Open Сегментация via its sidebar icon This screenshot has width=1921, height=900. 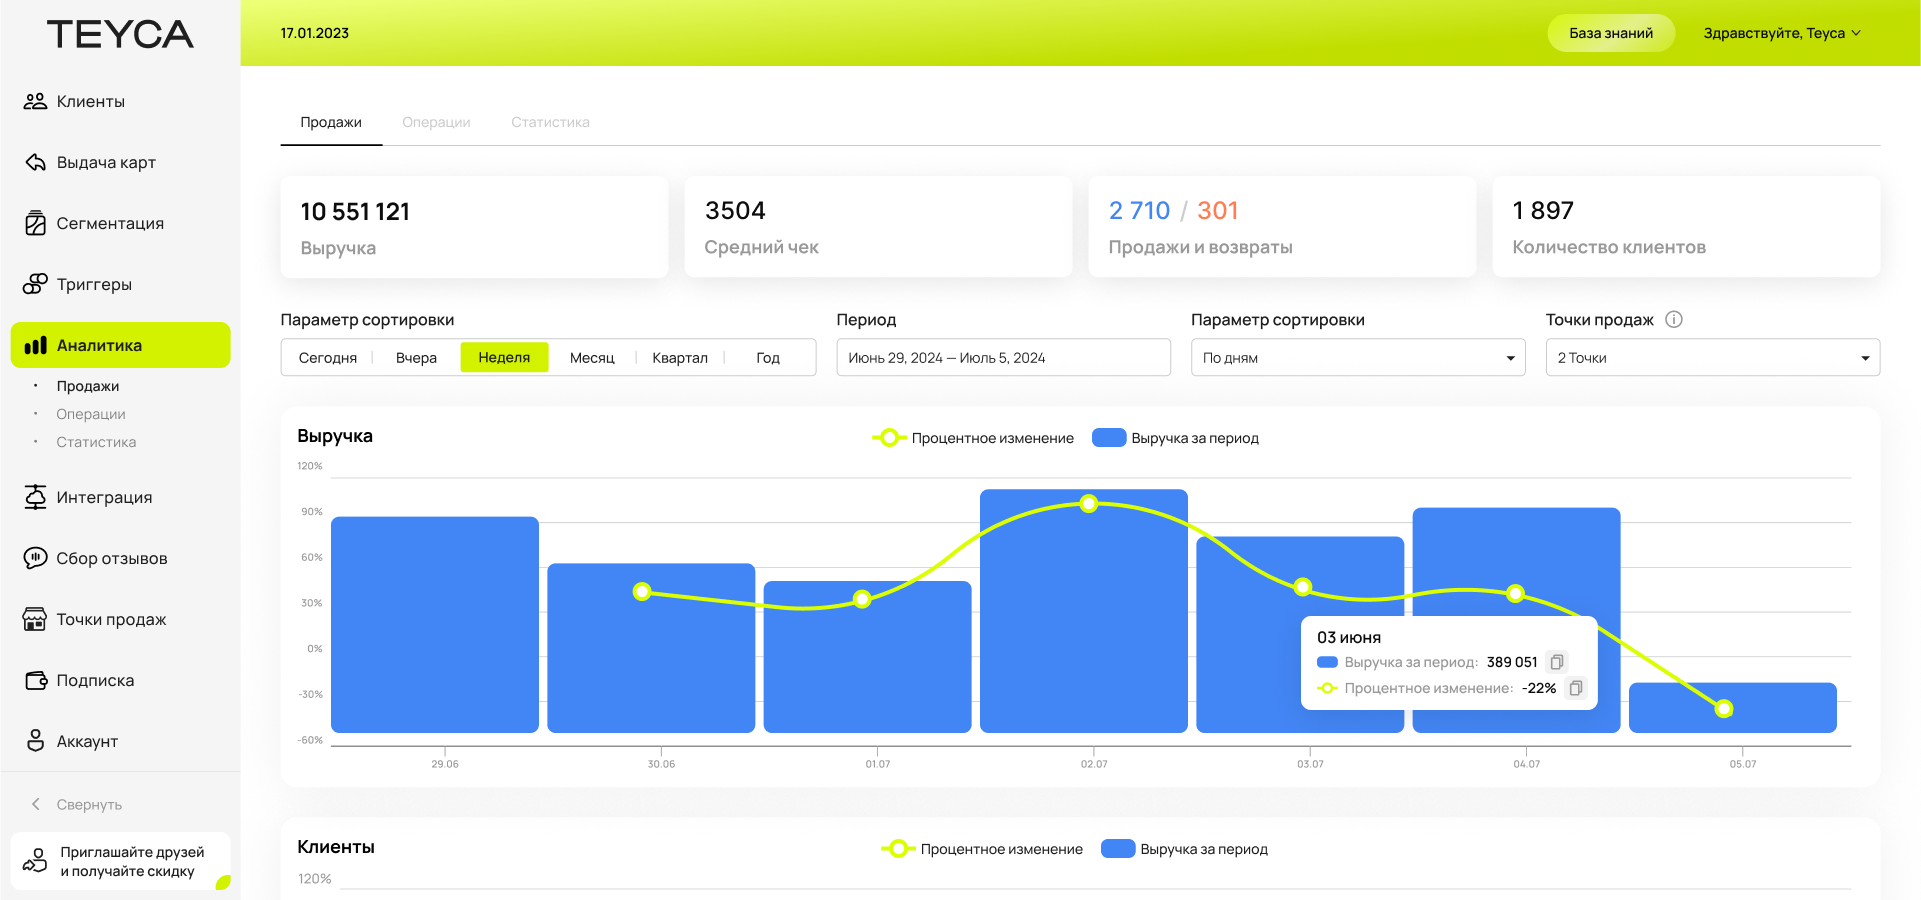[x=35, y=223]
